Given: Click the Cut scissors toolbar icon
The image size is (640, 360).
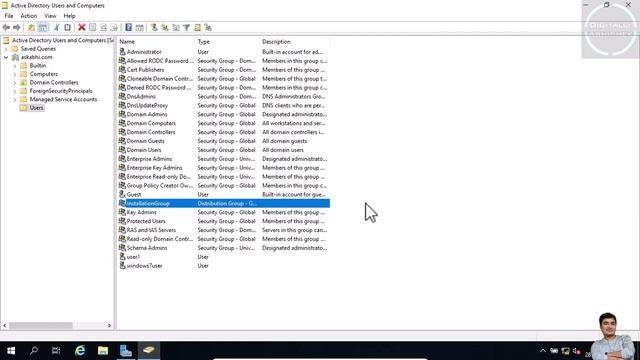Looking at the screenshot, I should point(56,27).
